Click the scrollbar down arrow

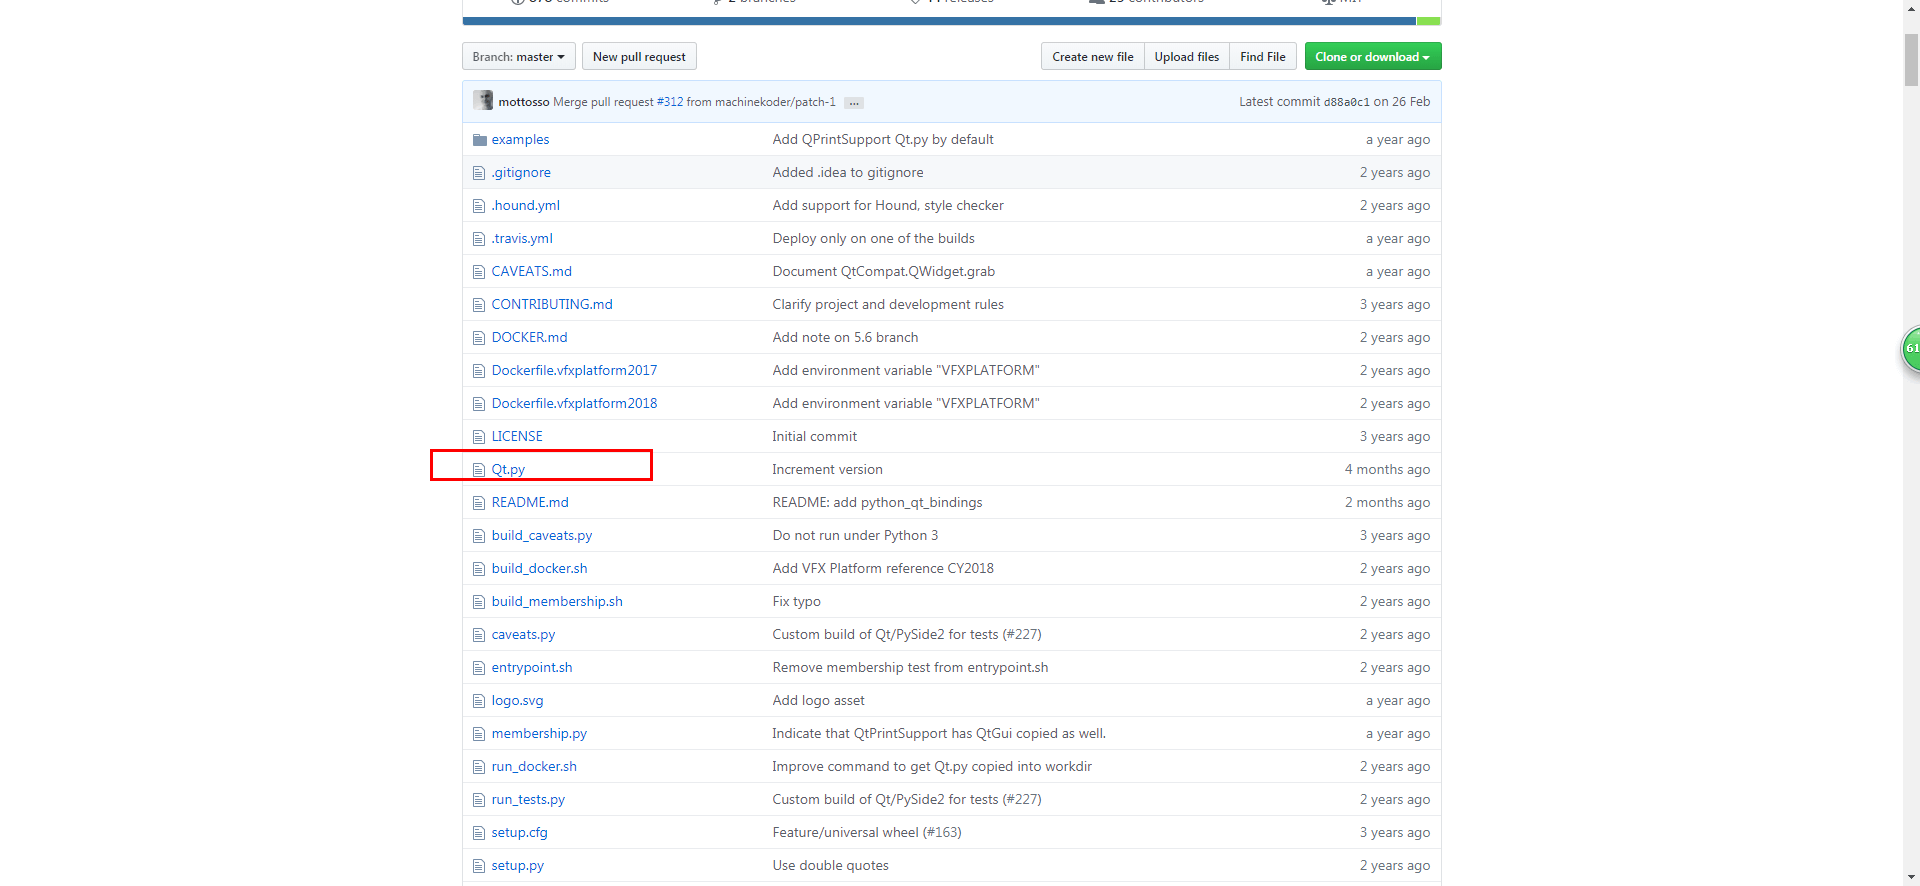(1911, 877)
